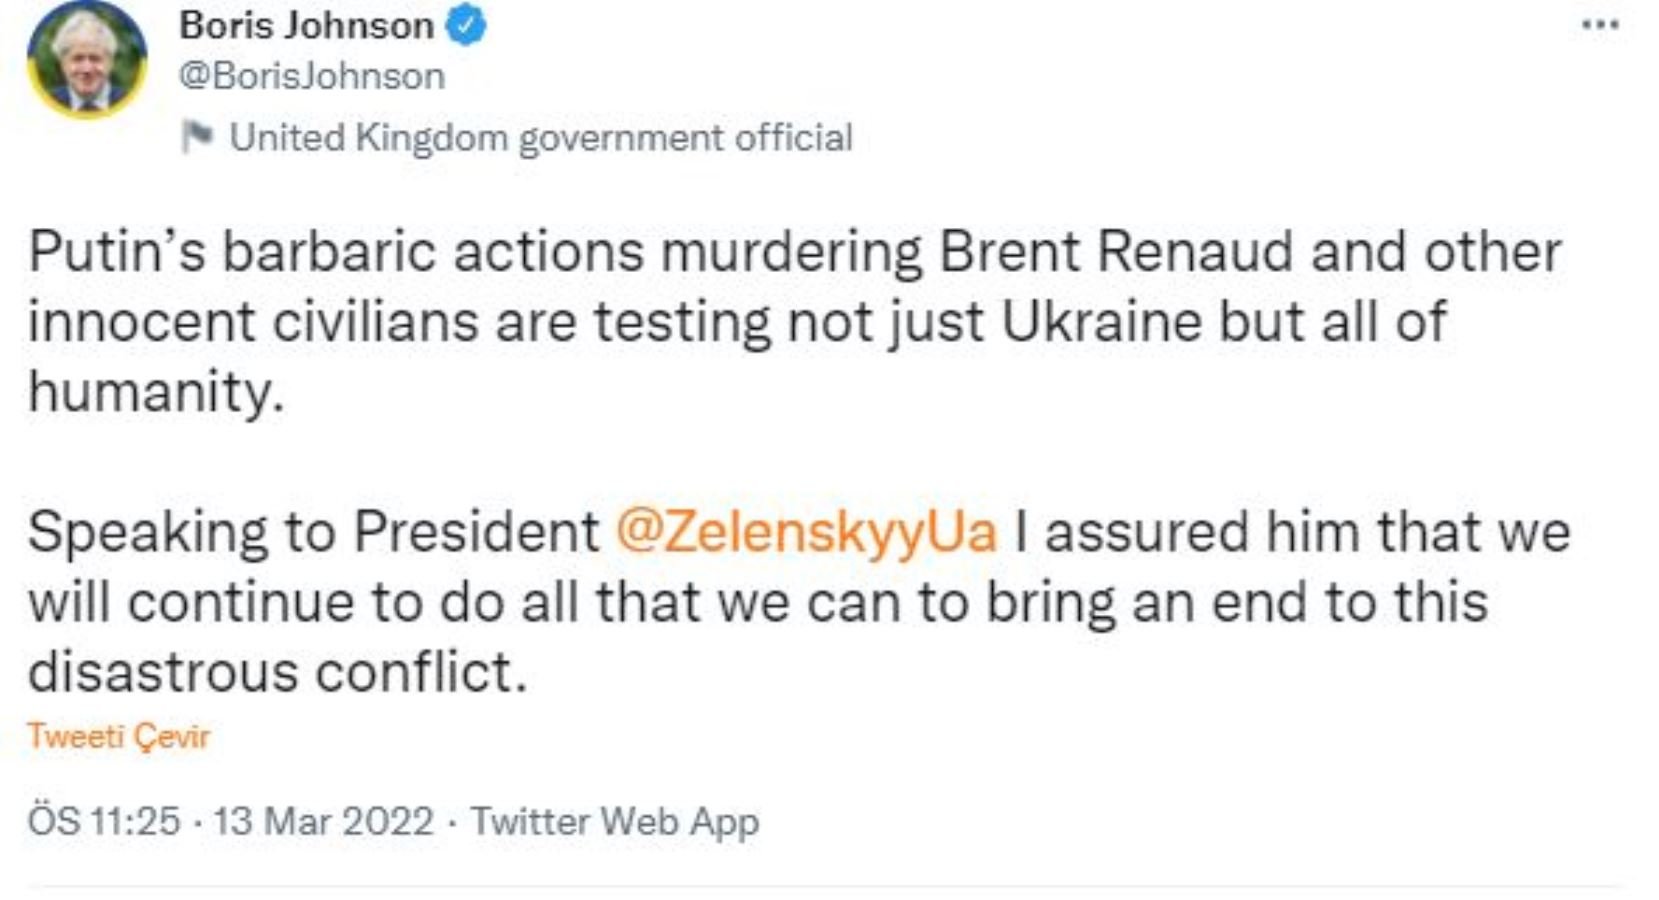The height and width of the screenshot is (900, 1659).
Task: Open the three-dot more options menu
Action: pos(1600,26)
